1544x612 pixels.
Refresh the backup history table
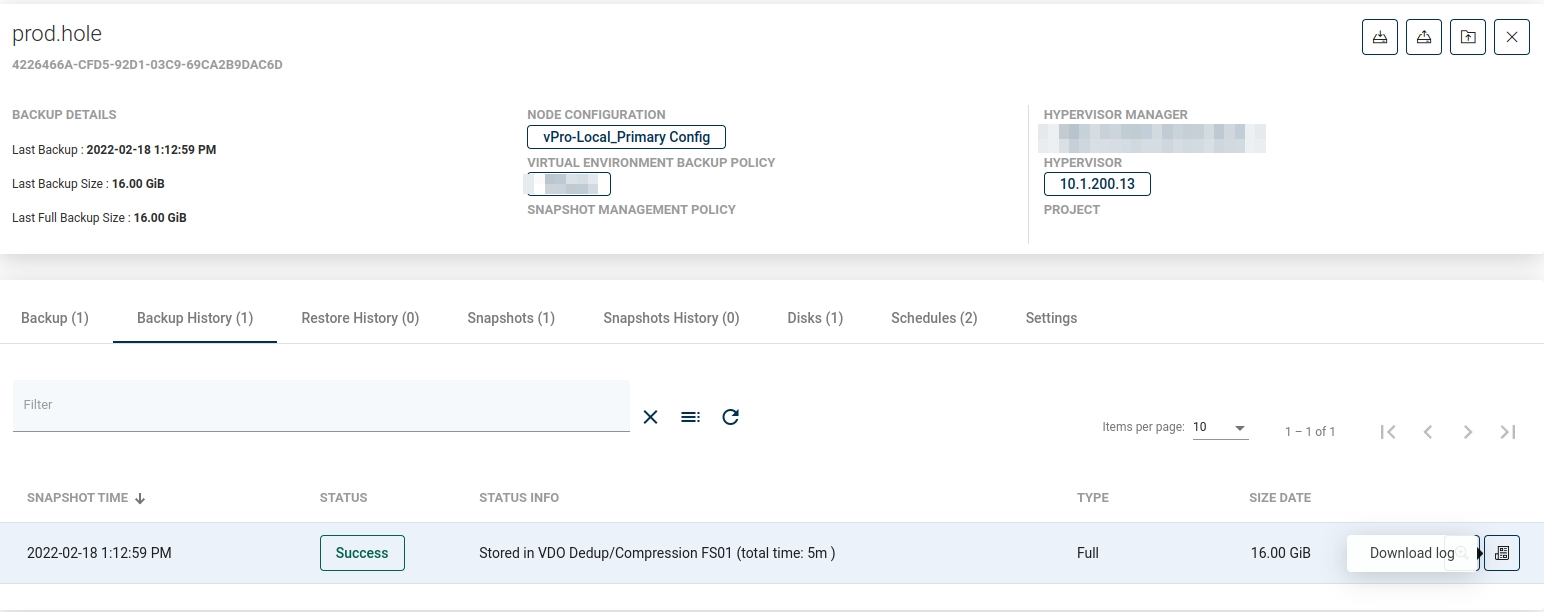coord(730,417)
